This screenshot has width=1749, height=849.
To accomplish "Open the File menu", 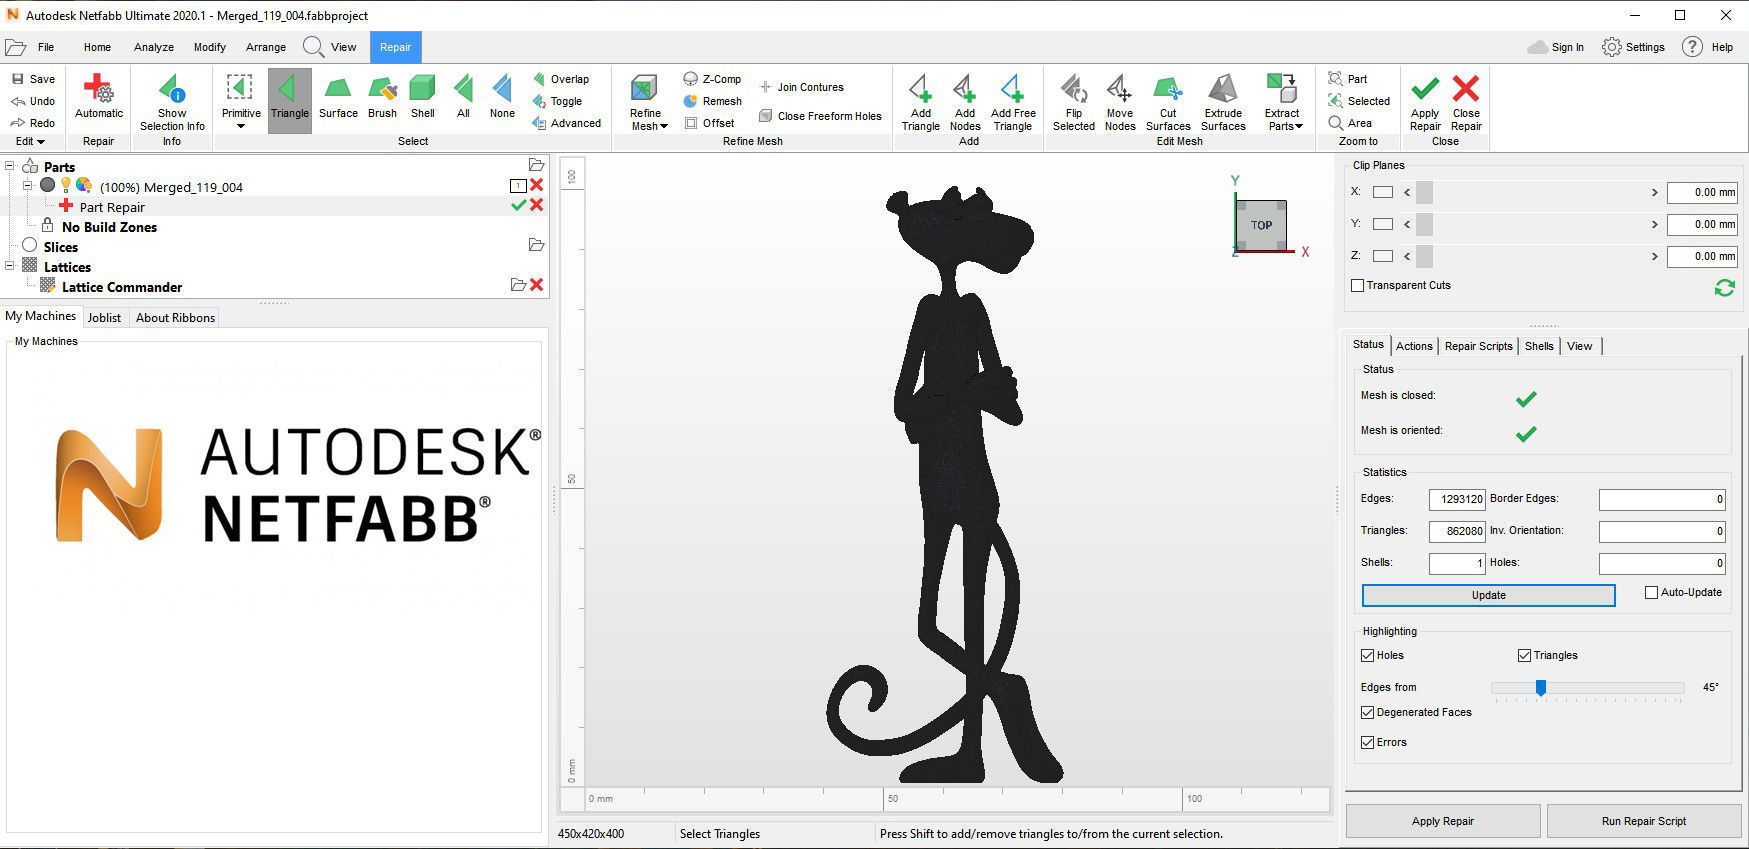I will pos(46,47).
